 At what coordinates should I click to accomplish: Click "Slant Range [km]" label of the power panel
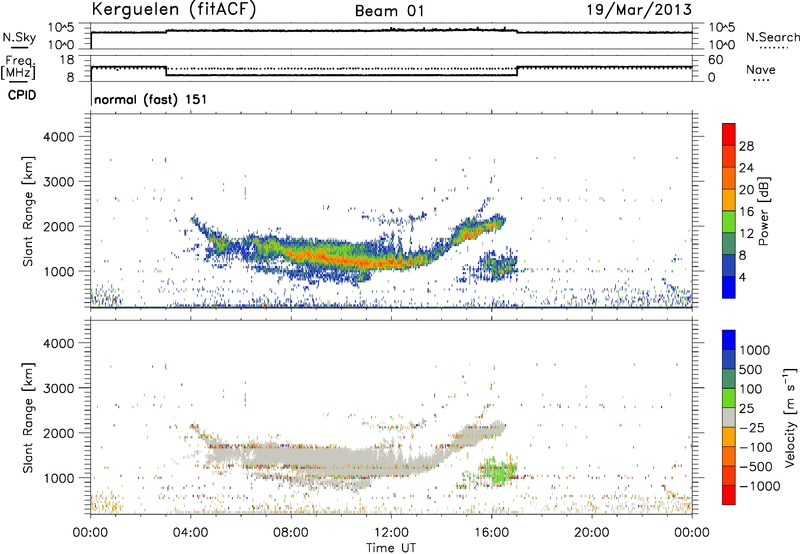click(28, 211)
